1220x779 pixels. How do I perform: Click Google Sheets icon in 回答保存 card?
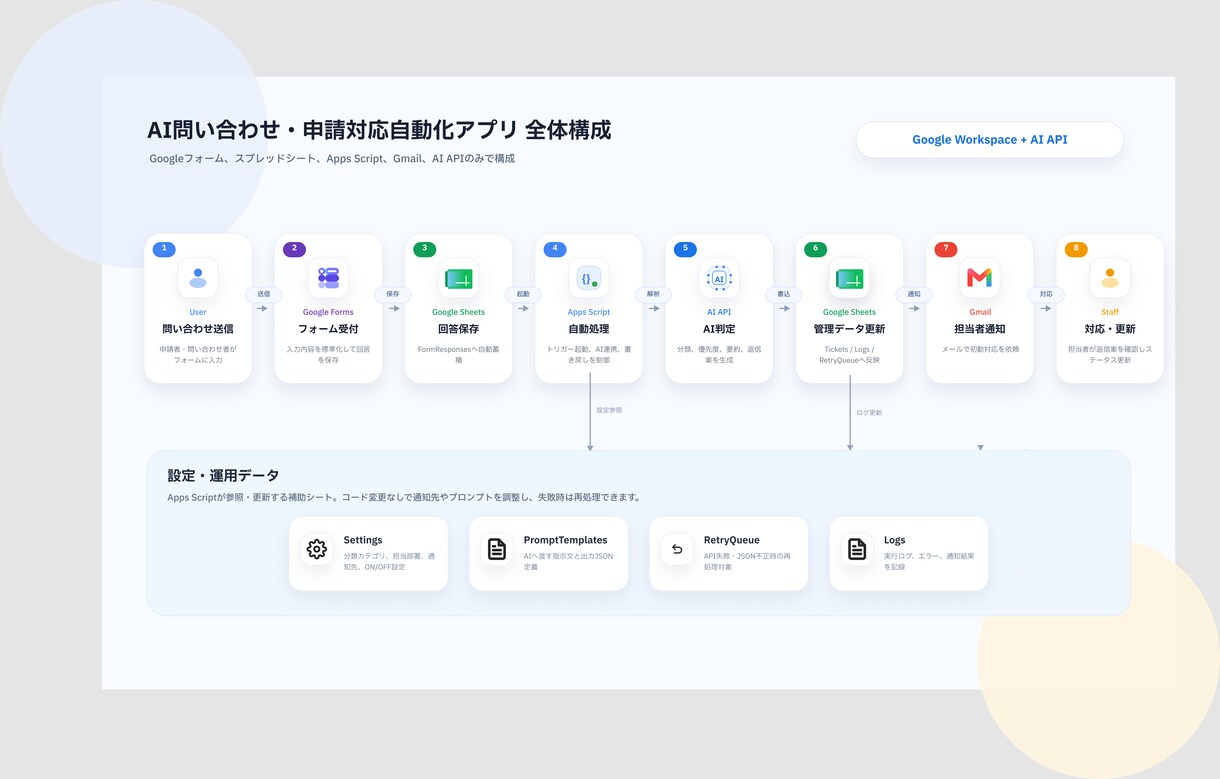point(458,278)
